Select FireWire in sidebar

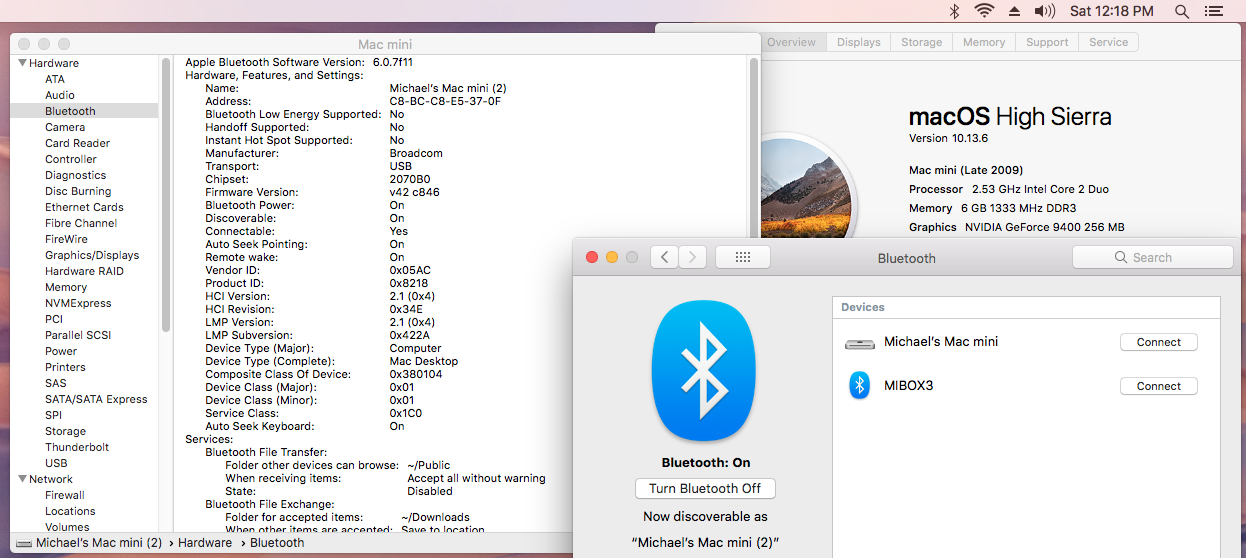66,239
